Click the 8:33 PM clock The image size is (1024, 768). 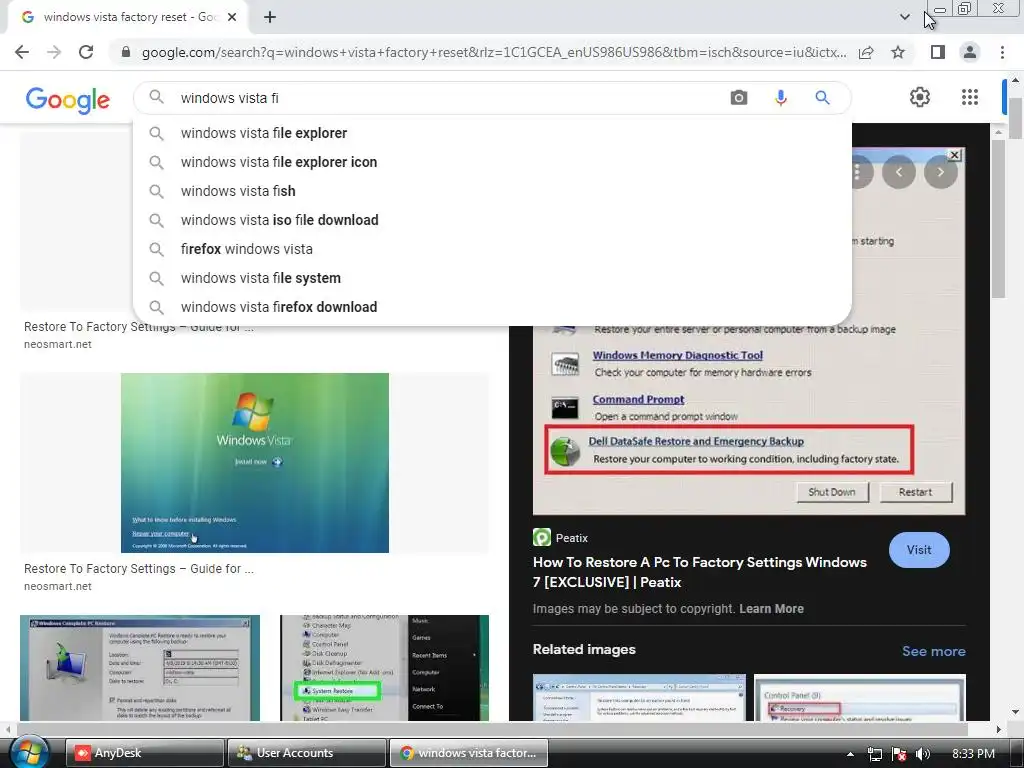click(973, 754)
